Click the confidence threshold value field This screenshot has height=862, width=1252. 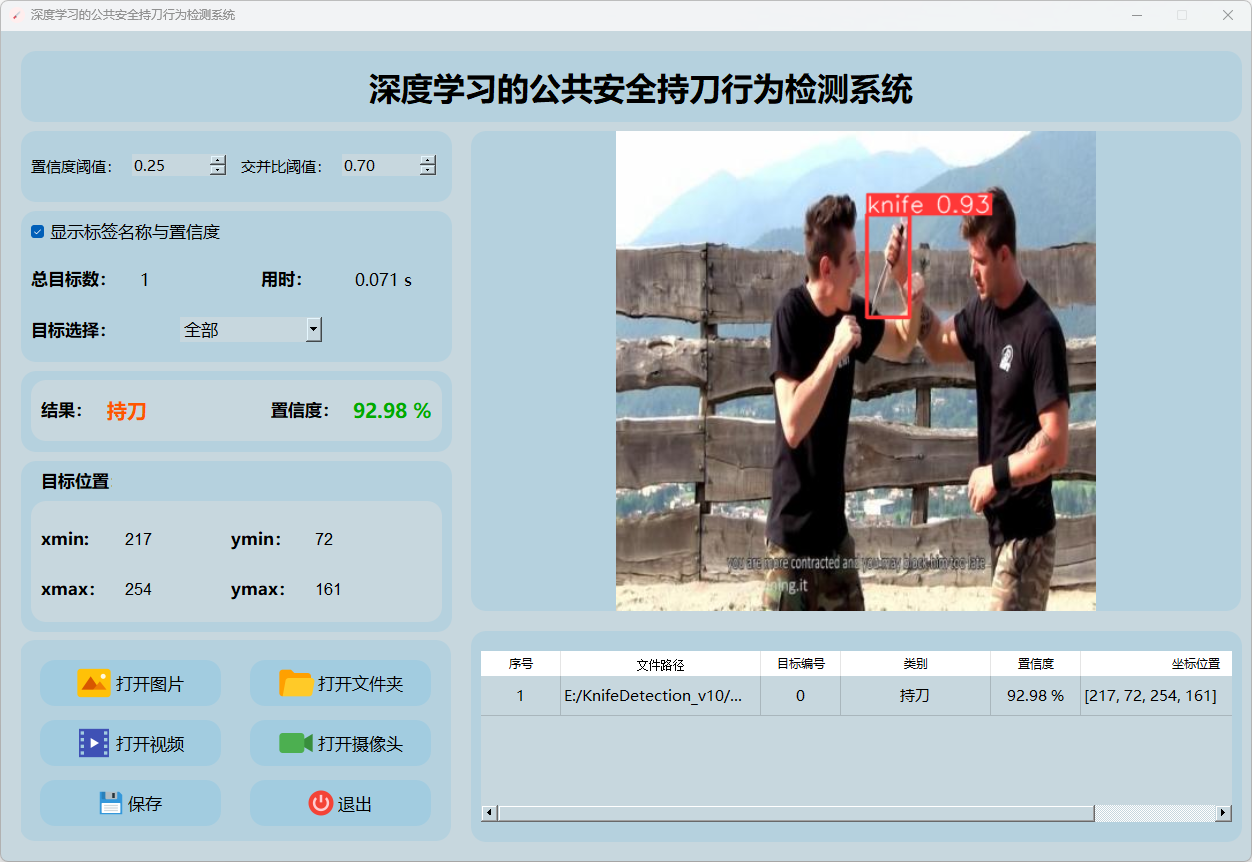coord(170,166)
